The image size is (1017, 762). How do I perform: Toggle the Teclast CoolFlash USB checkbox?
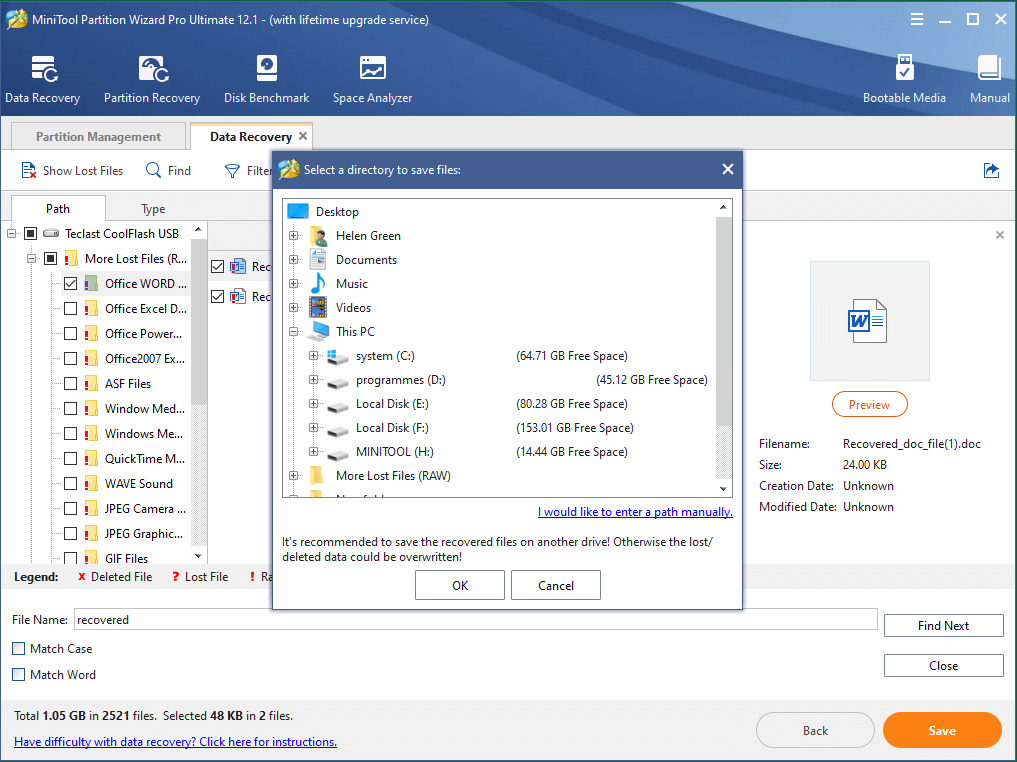click(30, 233)
